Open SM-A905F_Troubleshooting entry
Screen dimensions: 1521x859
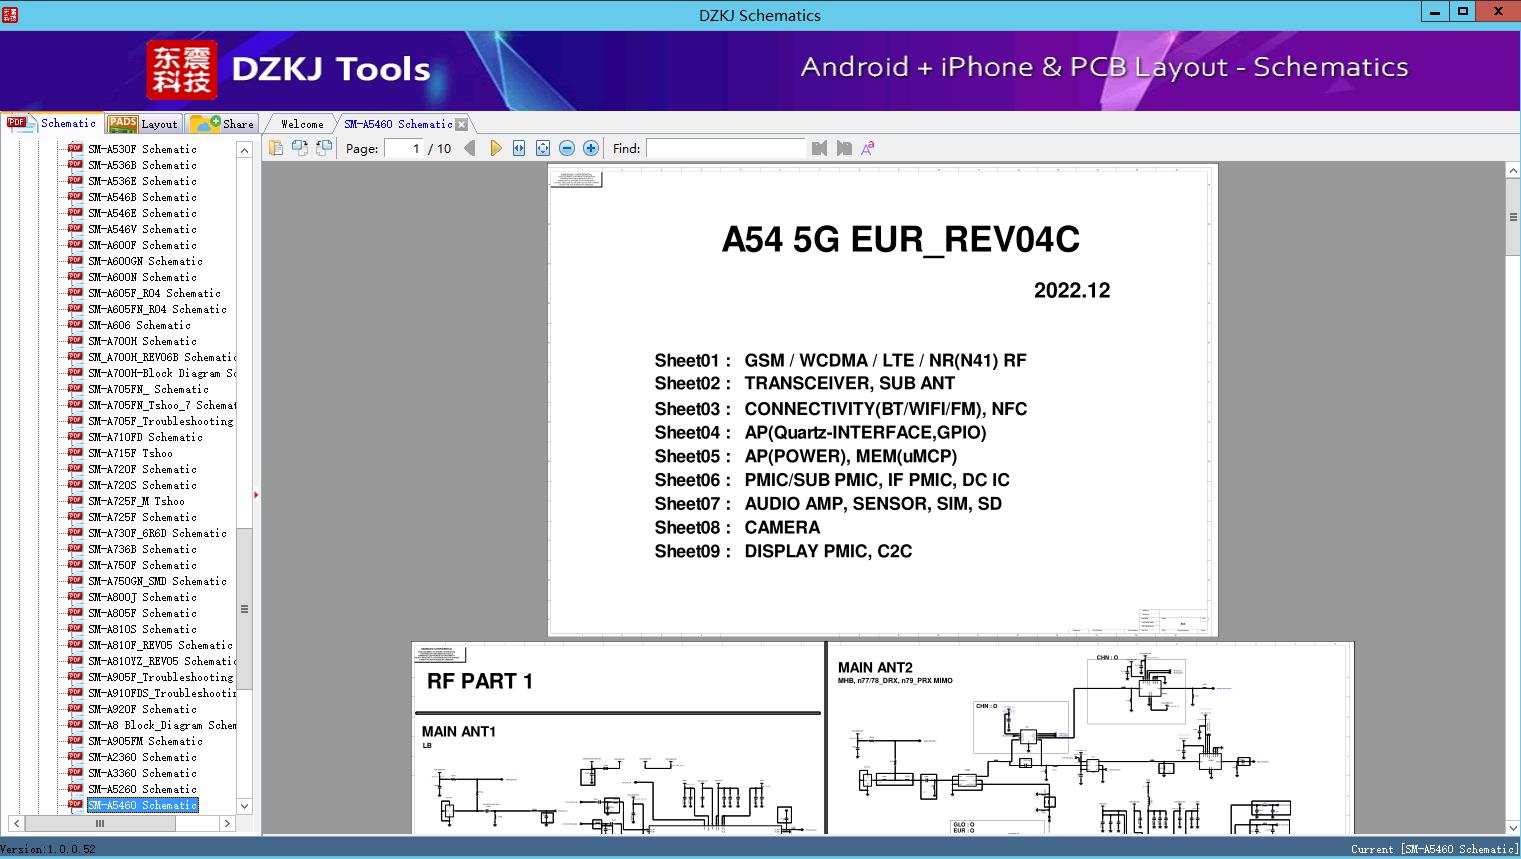click(160, 677)
